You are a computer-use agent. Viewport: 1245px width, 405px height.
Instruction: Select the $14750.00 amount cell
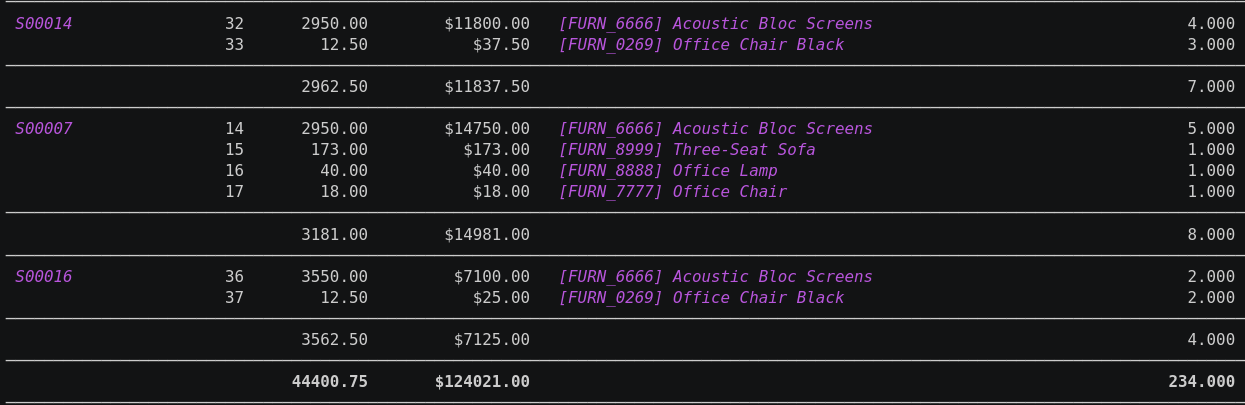click(x=487, y=129)
